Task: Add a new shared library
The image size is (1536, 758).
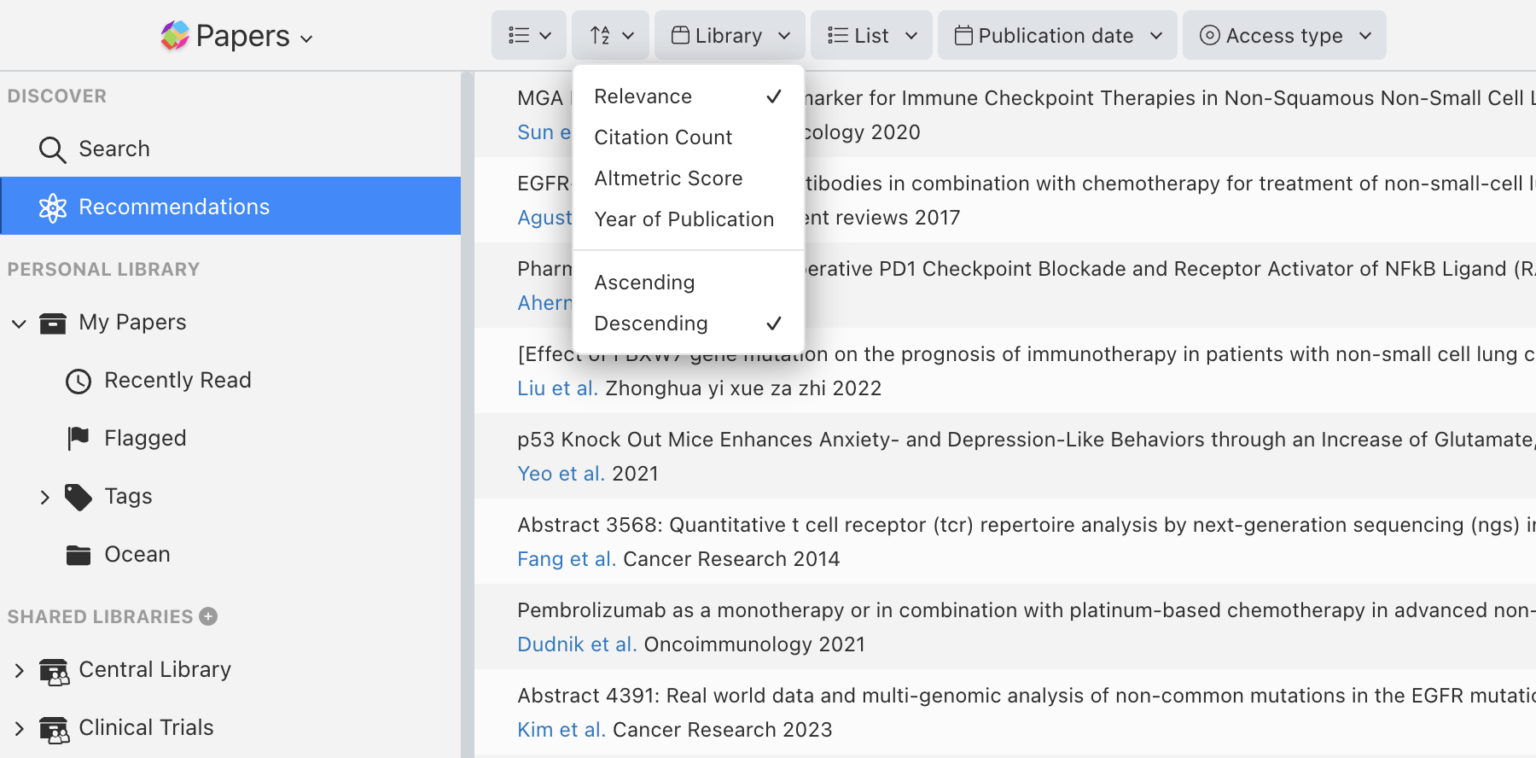Action: coord(207,616)
